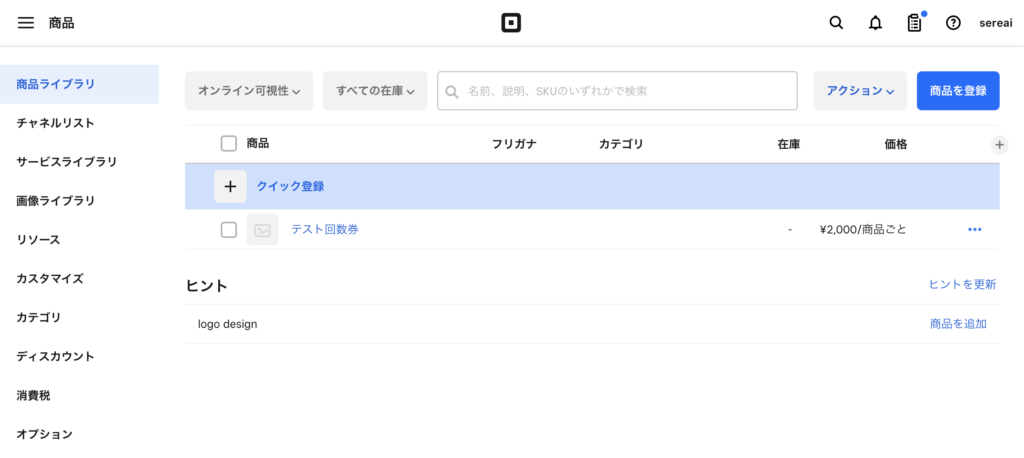Go to チャネルリスト in the sidebar
Viewport: 1024px width, 458px height.
[x=56, y=123]
